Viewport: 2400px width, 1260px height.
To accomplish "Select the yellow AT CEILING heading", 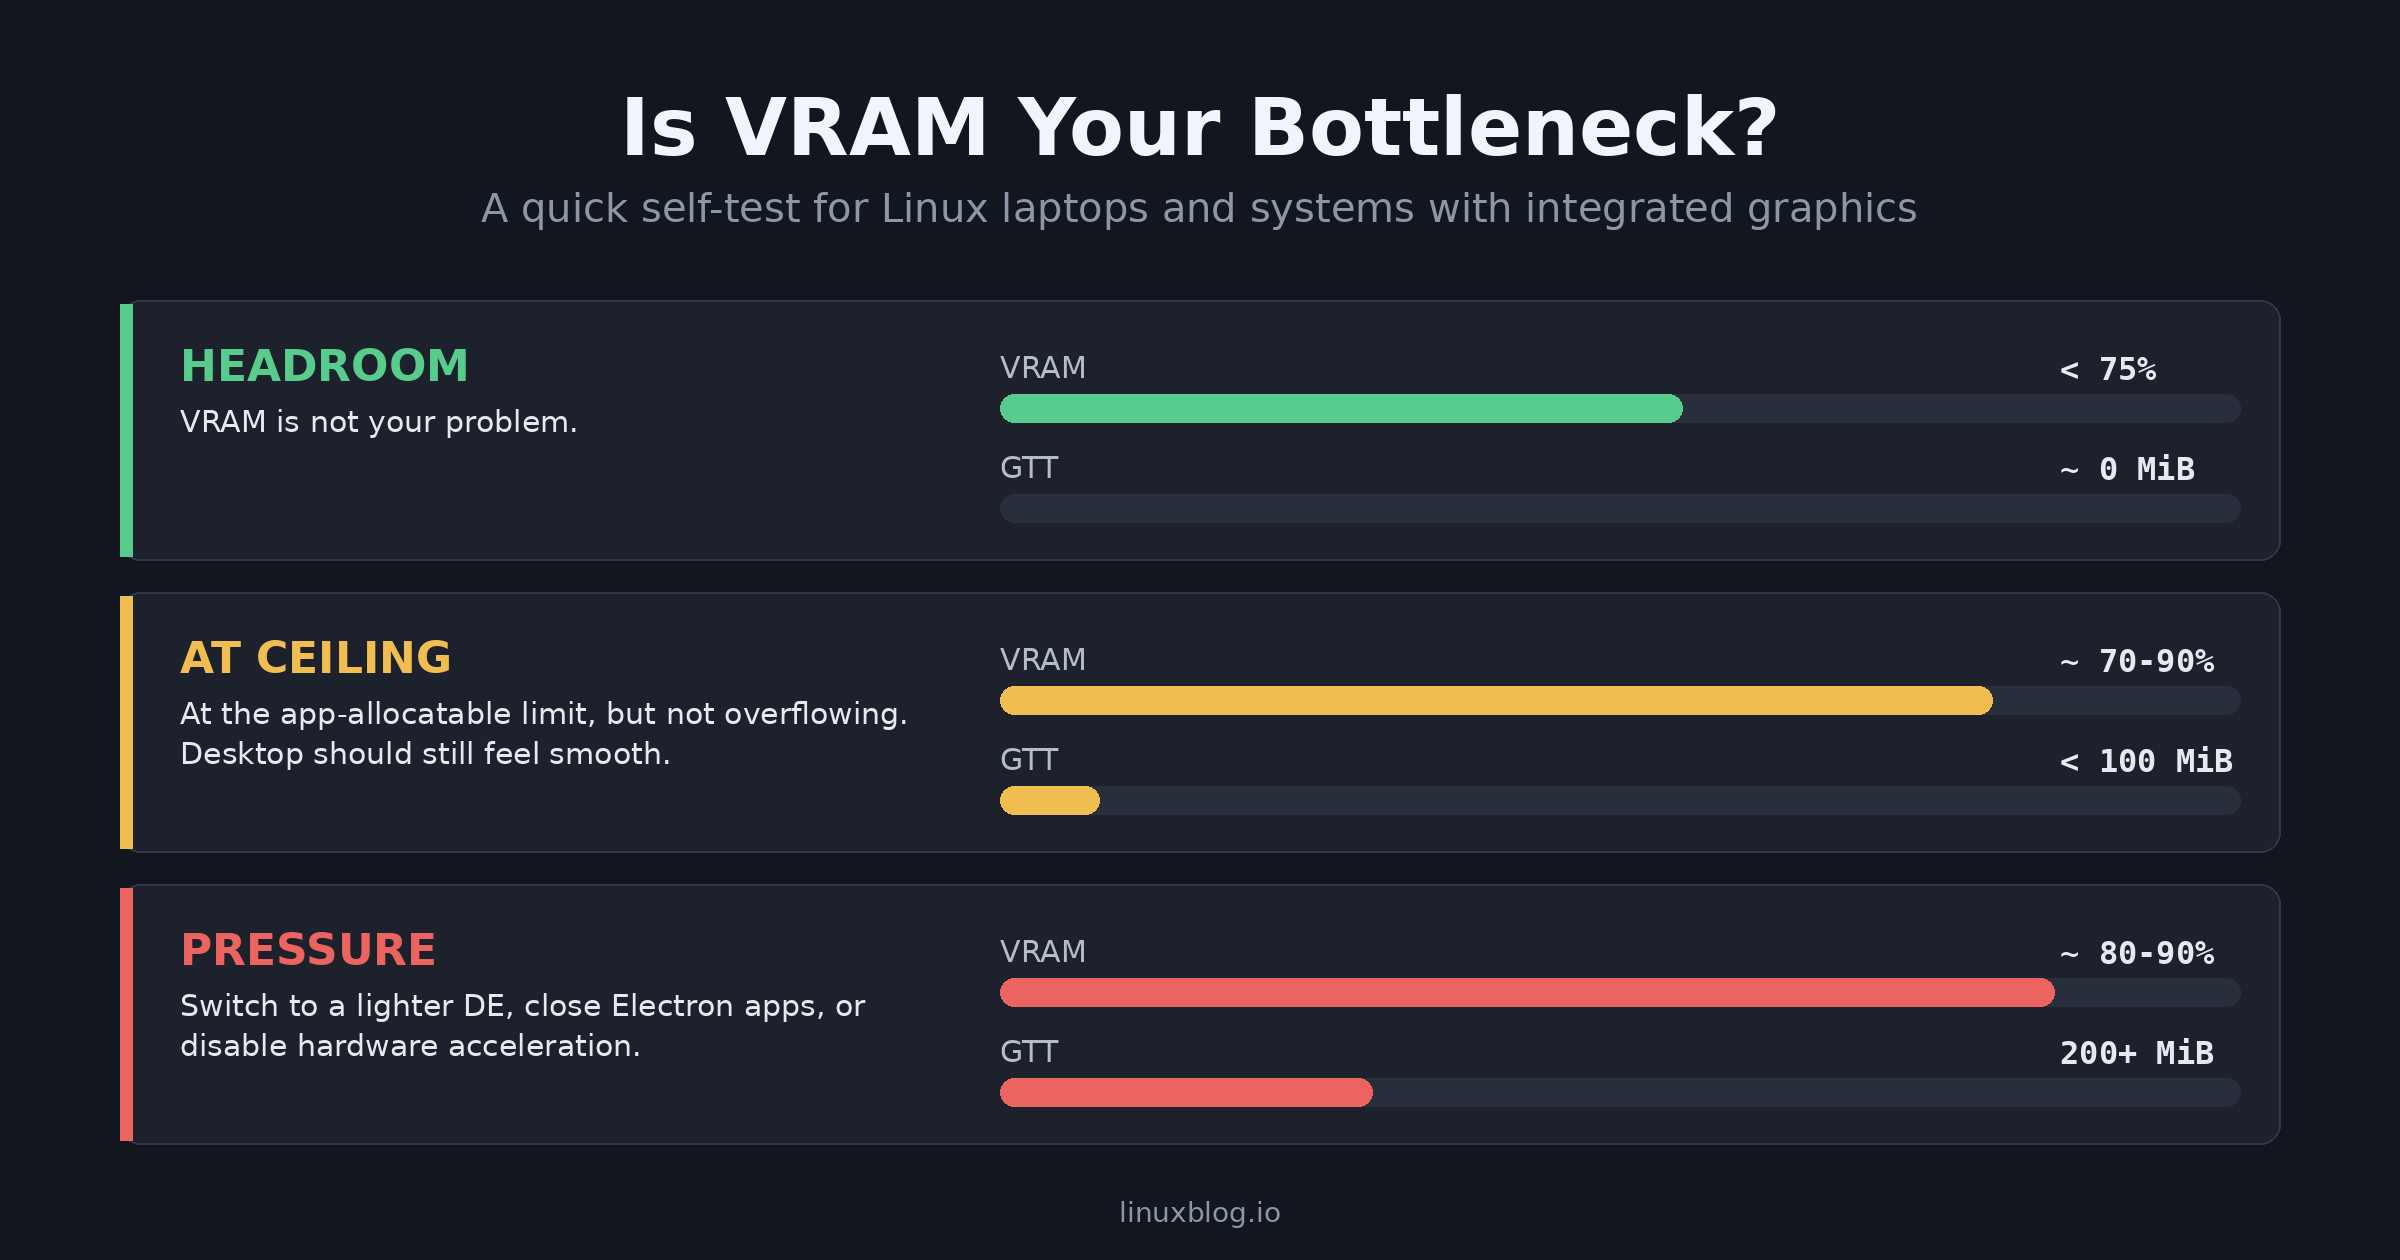I will tap(315, 658).
